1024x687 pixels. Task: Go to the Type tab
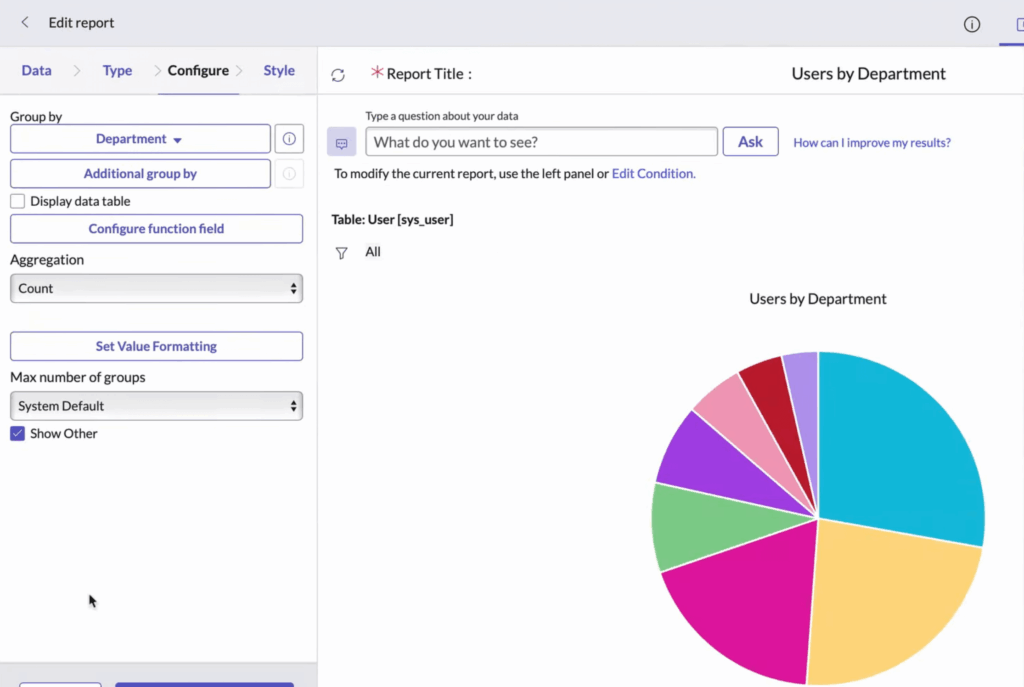(117, 71)
